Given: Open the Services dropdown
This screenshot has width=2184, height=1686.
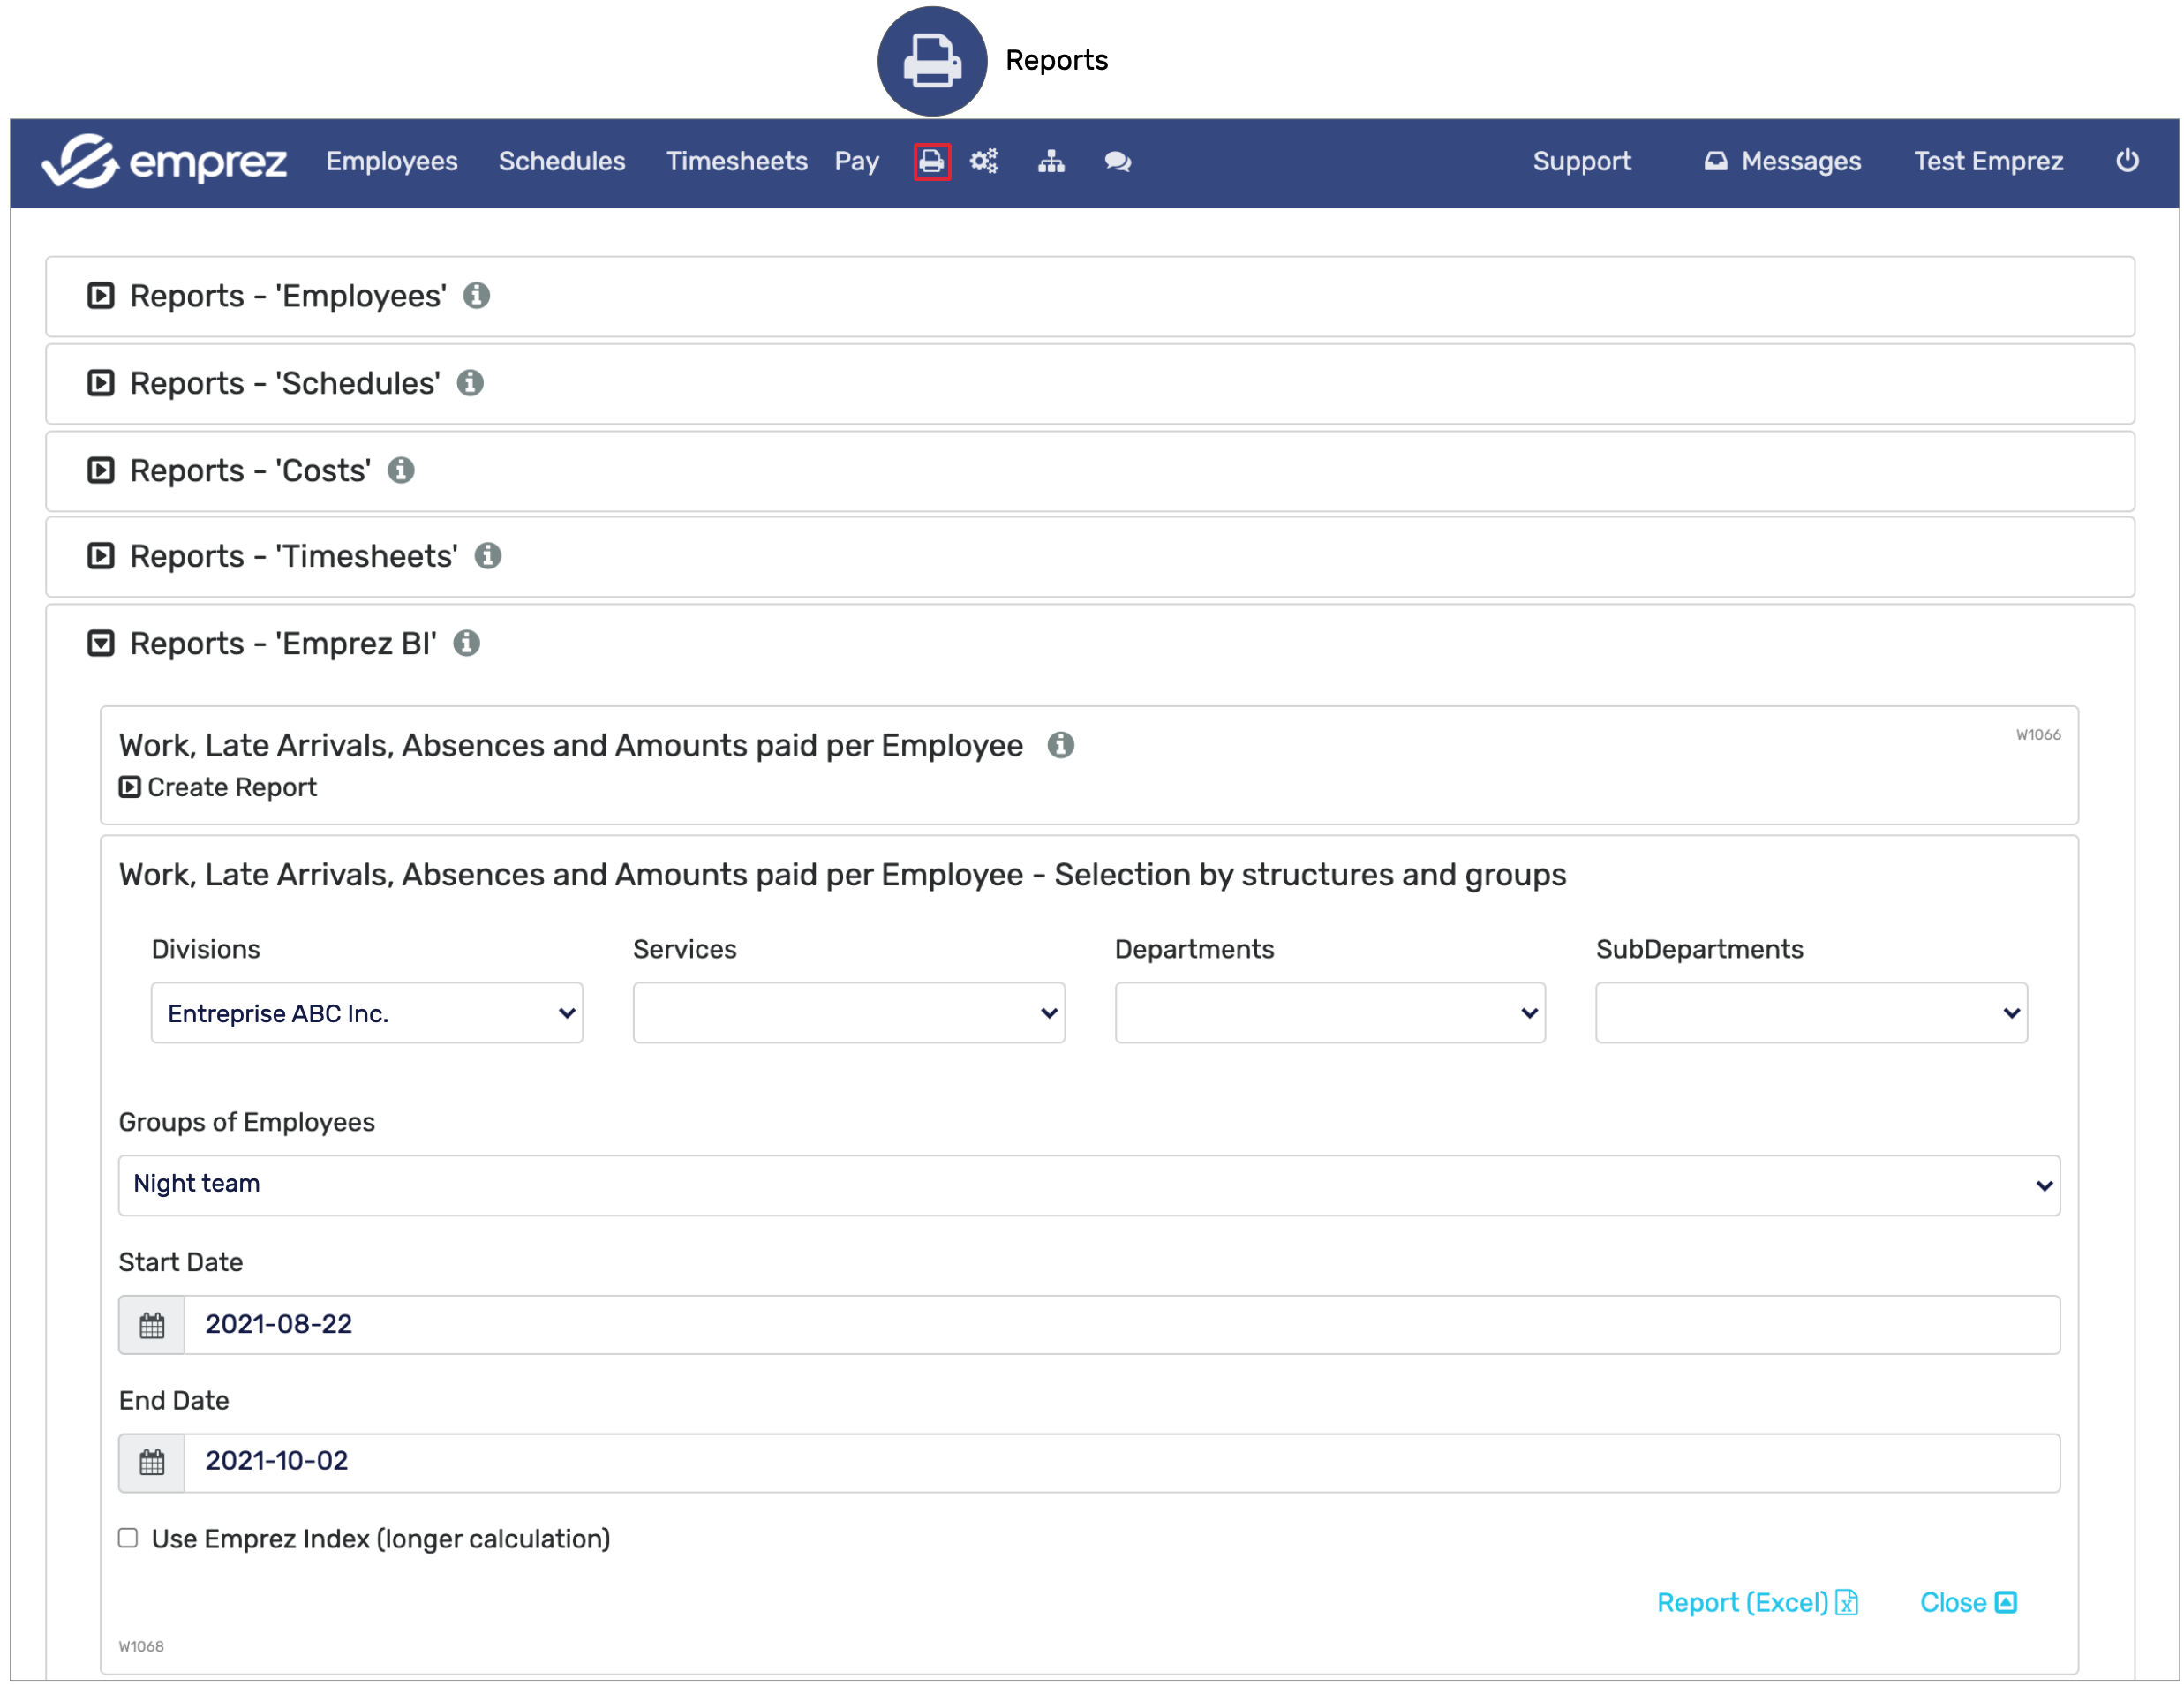Looking at the screenshot, I should [848, 1013].
